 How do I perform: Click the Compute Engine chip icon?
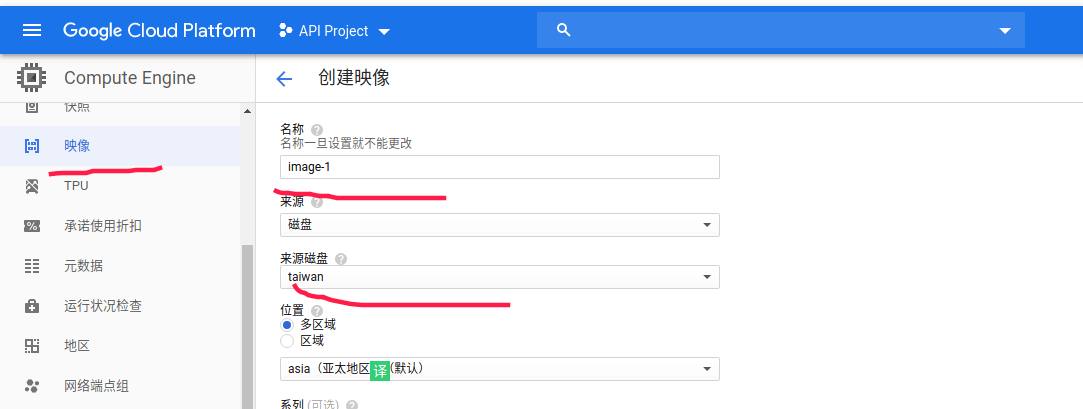(x=32, y=78)
